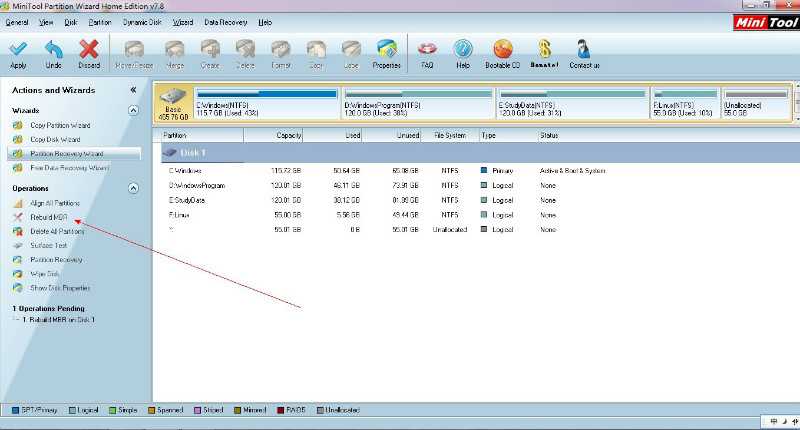Click the Help question mark icon

click(463, 49)
